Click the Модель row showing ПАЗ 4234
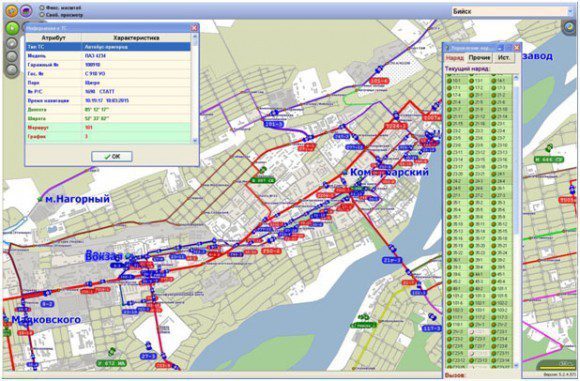The width and height of the screenshot is (580, 381). pyautogui.click(x=108, y=56)
